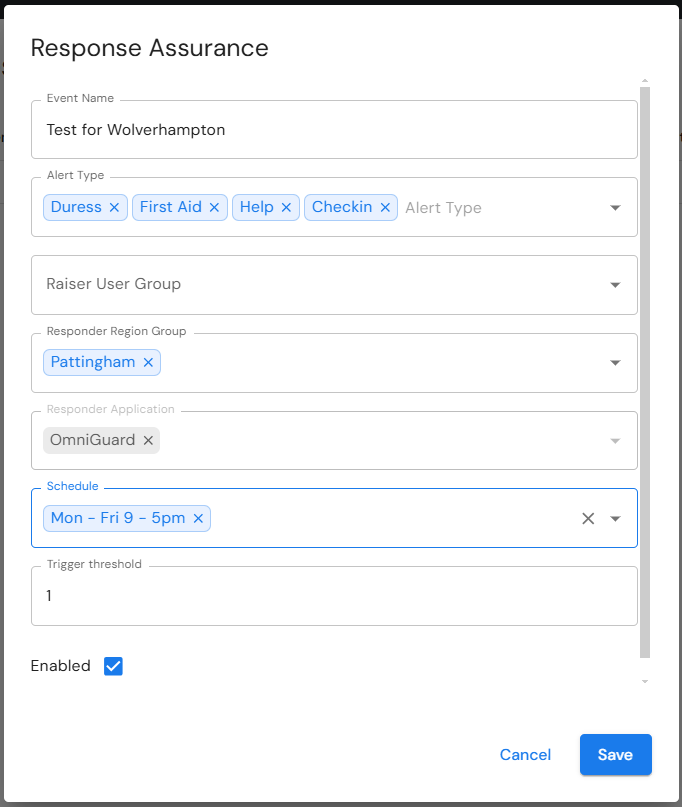
Task: Click the scrollbar down arrow
Action: click(x=645, y=681)
